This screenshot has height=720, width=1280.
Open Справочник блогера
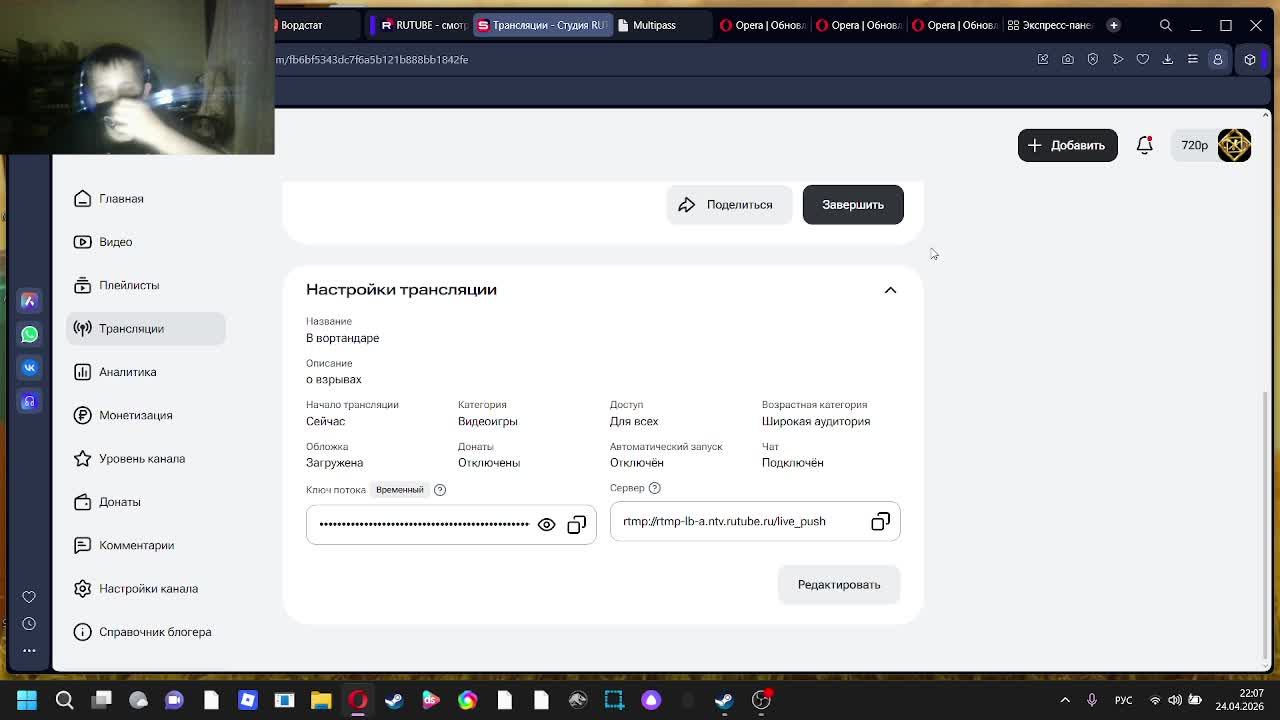coord(146,632)
